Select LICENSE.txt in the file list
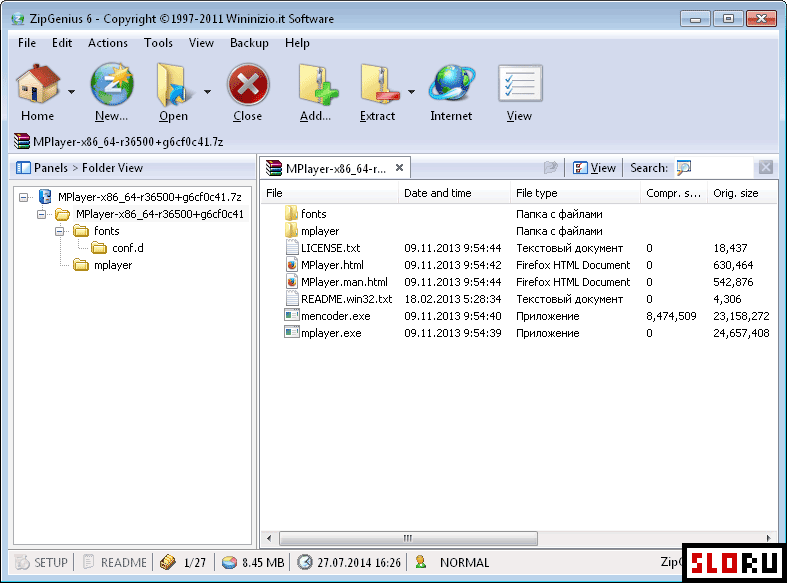787x583 pixels. pyautogui.click(x=330, y=248)
